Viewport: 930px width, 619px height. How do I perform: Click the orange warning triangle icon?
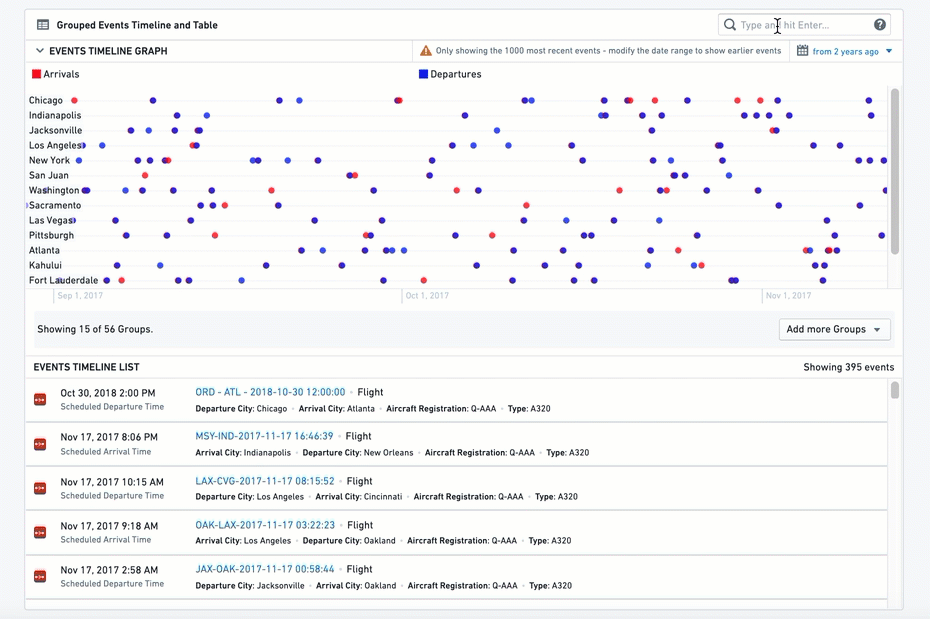[x=426, y=51]
